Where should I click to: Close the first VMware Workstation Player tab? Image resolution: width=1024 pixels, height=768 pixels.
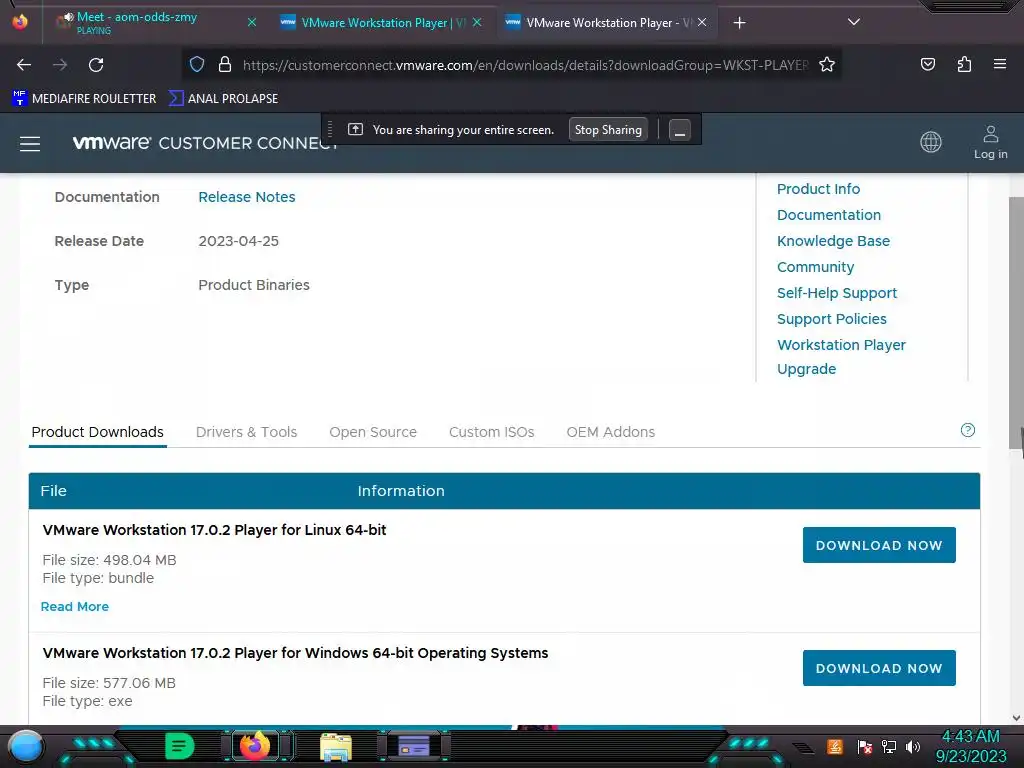point(477,22)
